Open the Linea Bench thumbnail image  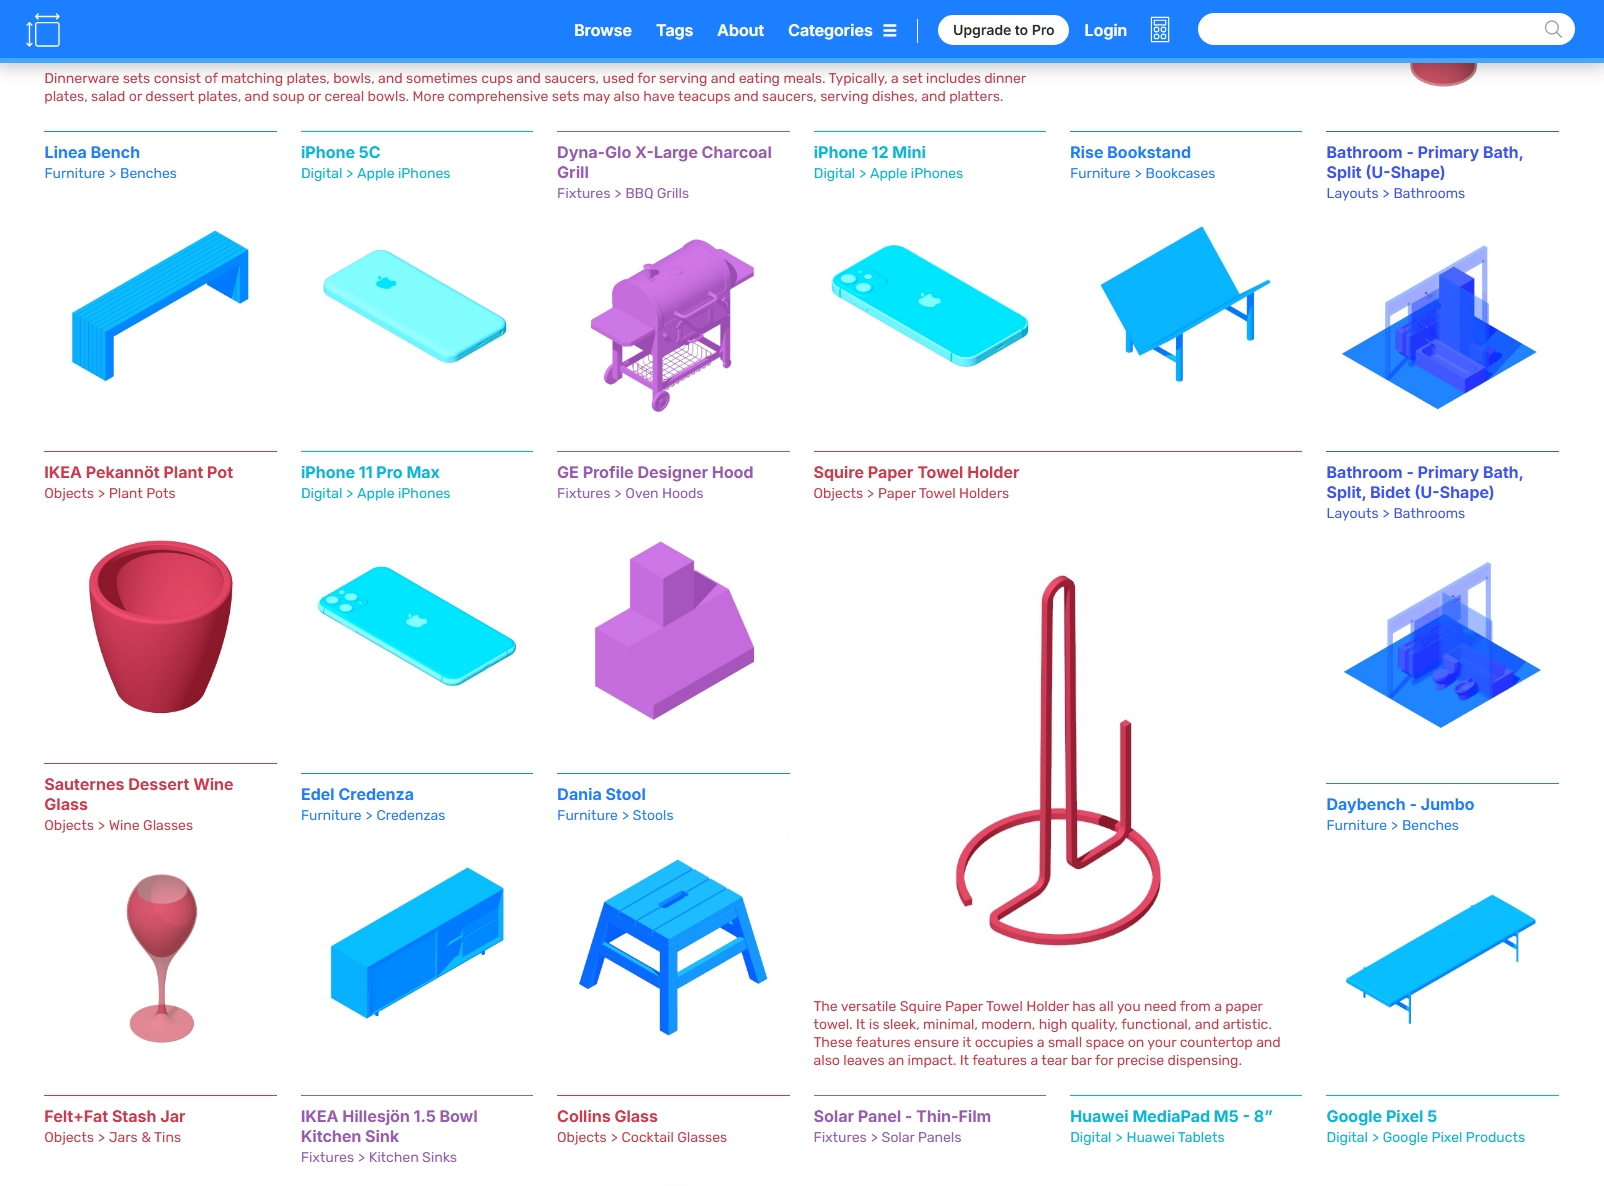point(160,305)
